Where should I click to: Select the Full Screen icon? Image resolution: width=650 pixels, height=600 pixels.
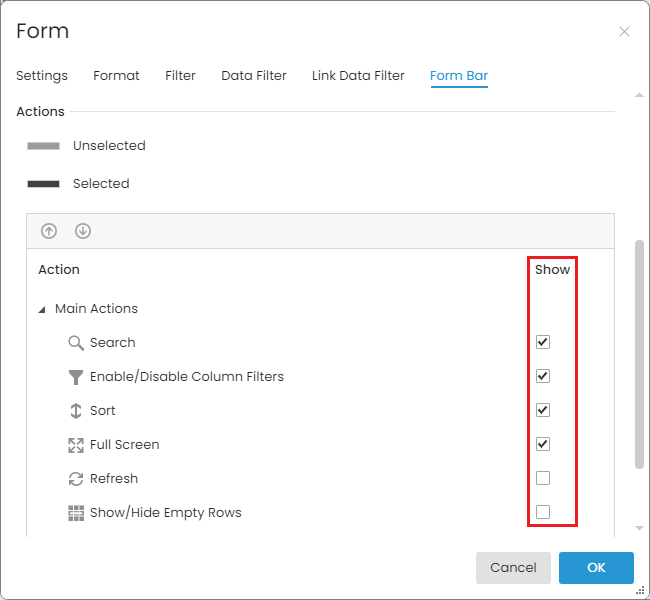tap(76, 445)
